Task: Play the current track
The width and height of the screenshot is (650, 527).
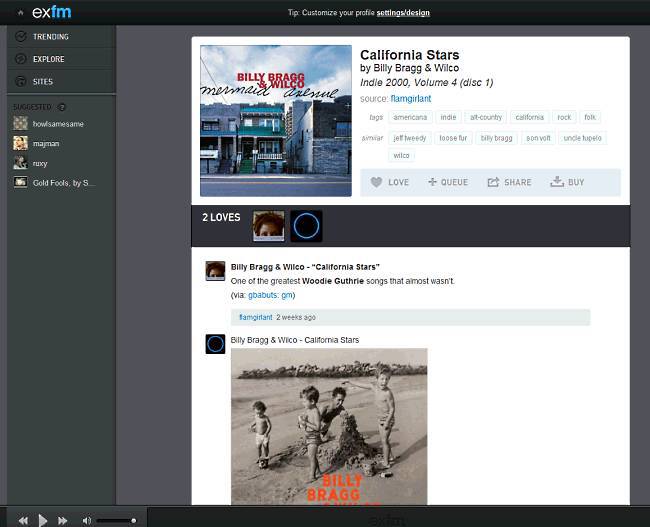Action: tap(42, 520)
